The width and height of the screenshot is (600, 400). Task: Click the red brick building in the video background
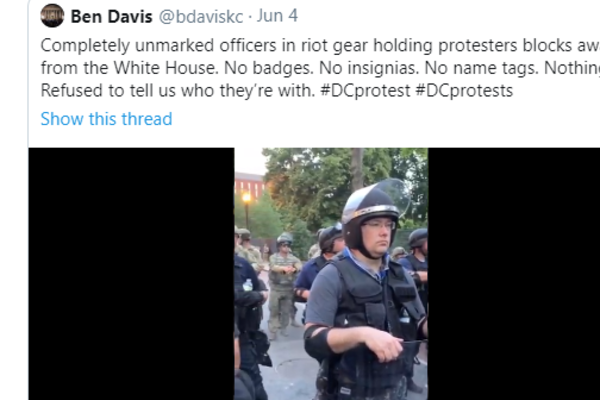click(x=249, y=186)
